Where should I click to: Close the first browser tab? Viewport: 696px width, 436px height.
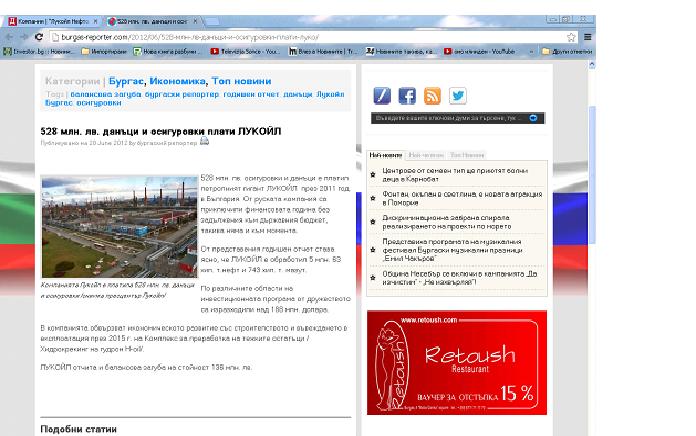pos(95,21)
